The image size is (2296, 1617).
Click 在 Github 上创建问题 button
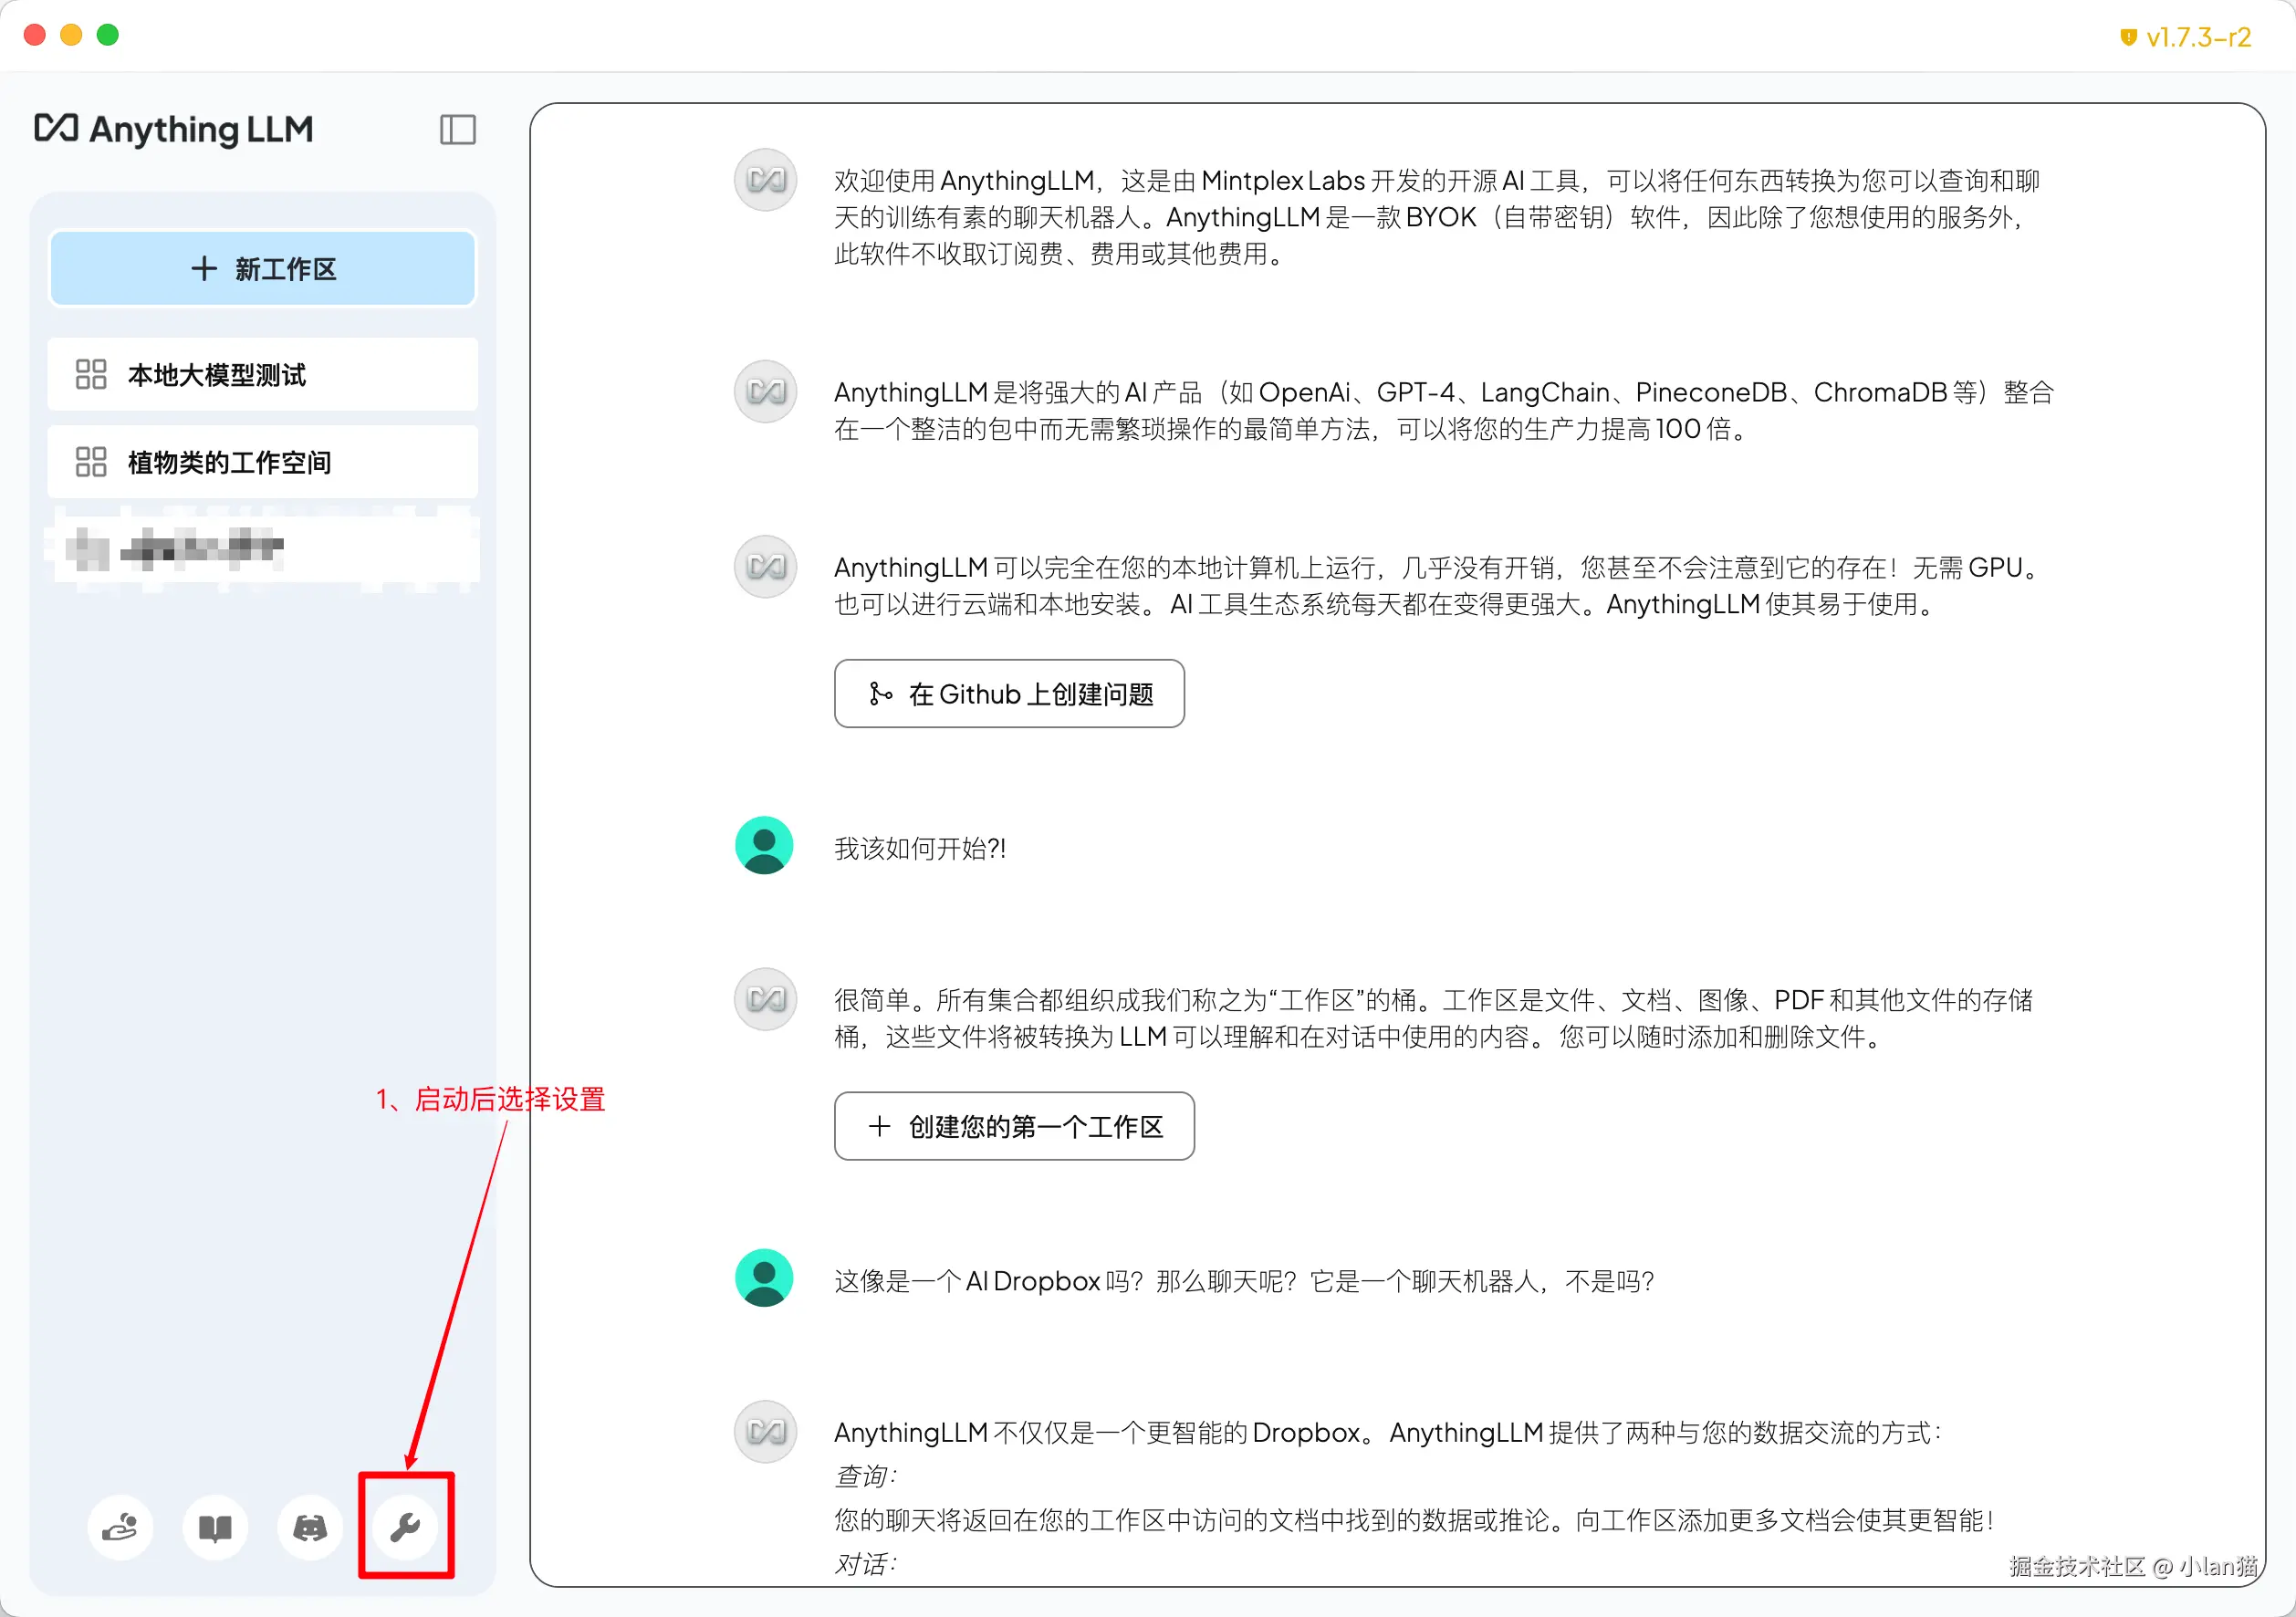pyautogui.click(x=1009, y=694)
